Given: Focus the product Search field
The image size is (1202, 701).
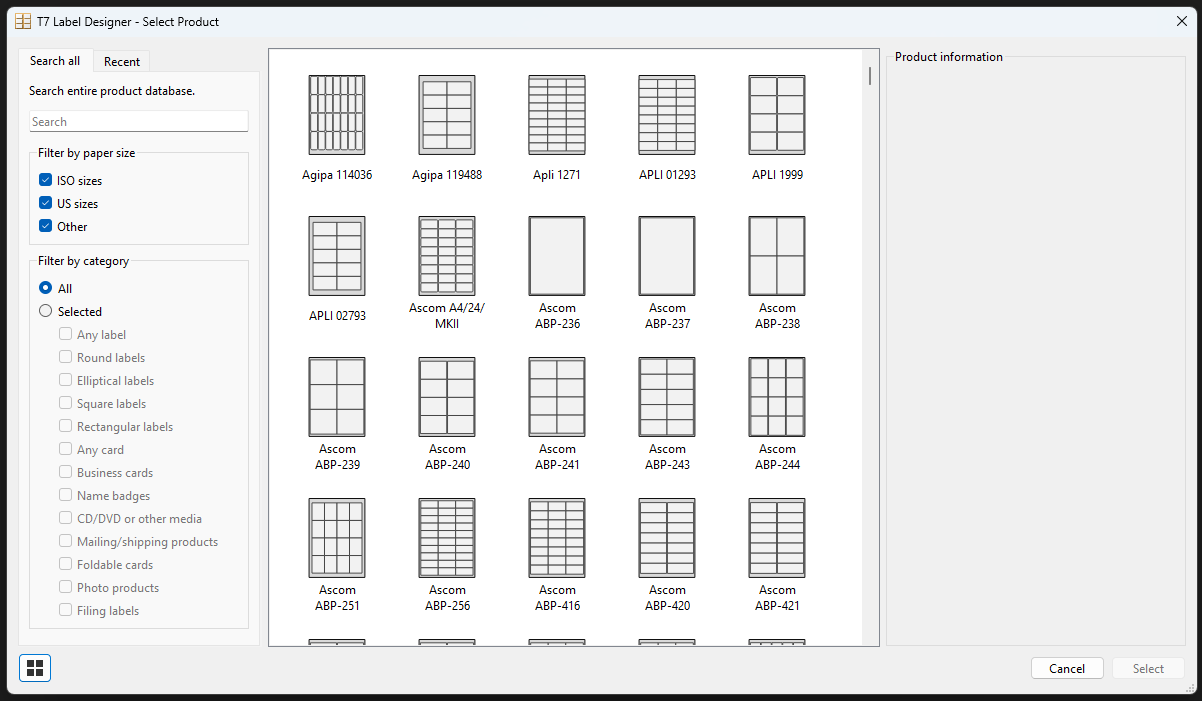Looking at the screenshot, I should click(139, 122).
